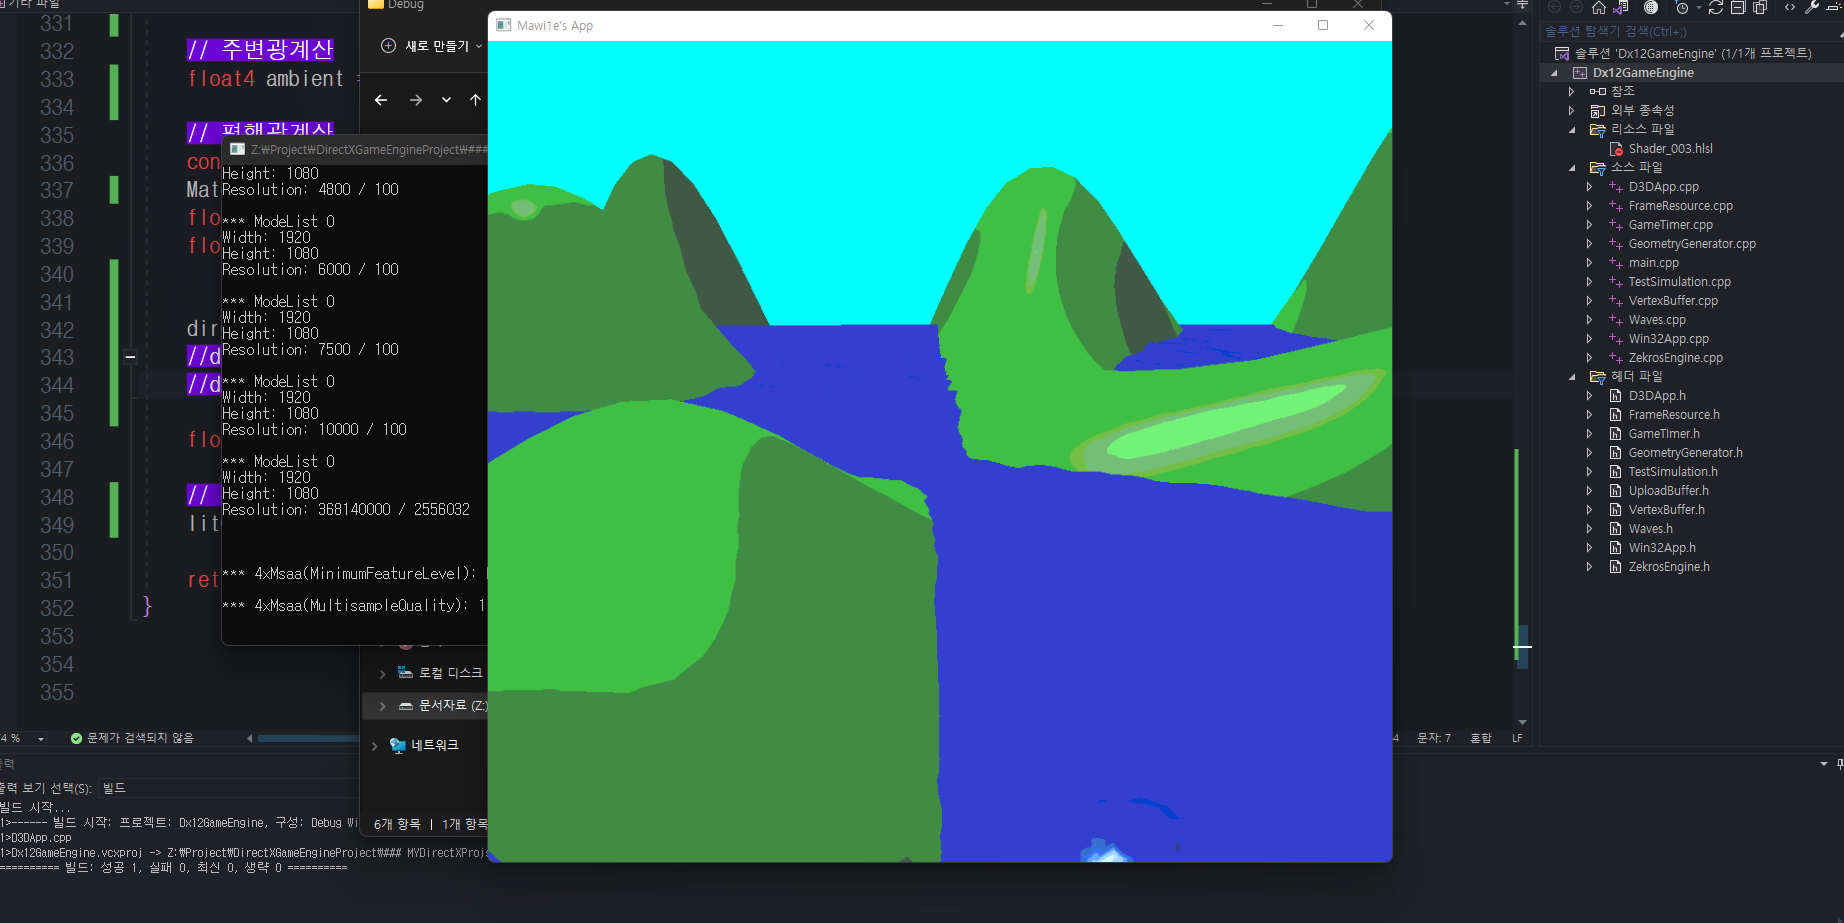Select solution 'Dx12GameEngine' root node
1844x923 pixels.
[1692, 53]
